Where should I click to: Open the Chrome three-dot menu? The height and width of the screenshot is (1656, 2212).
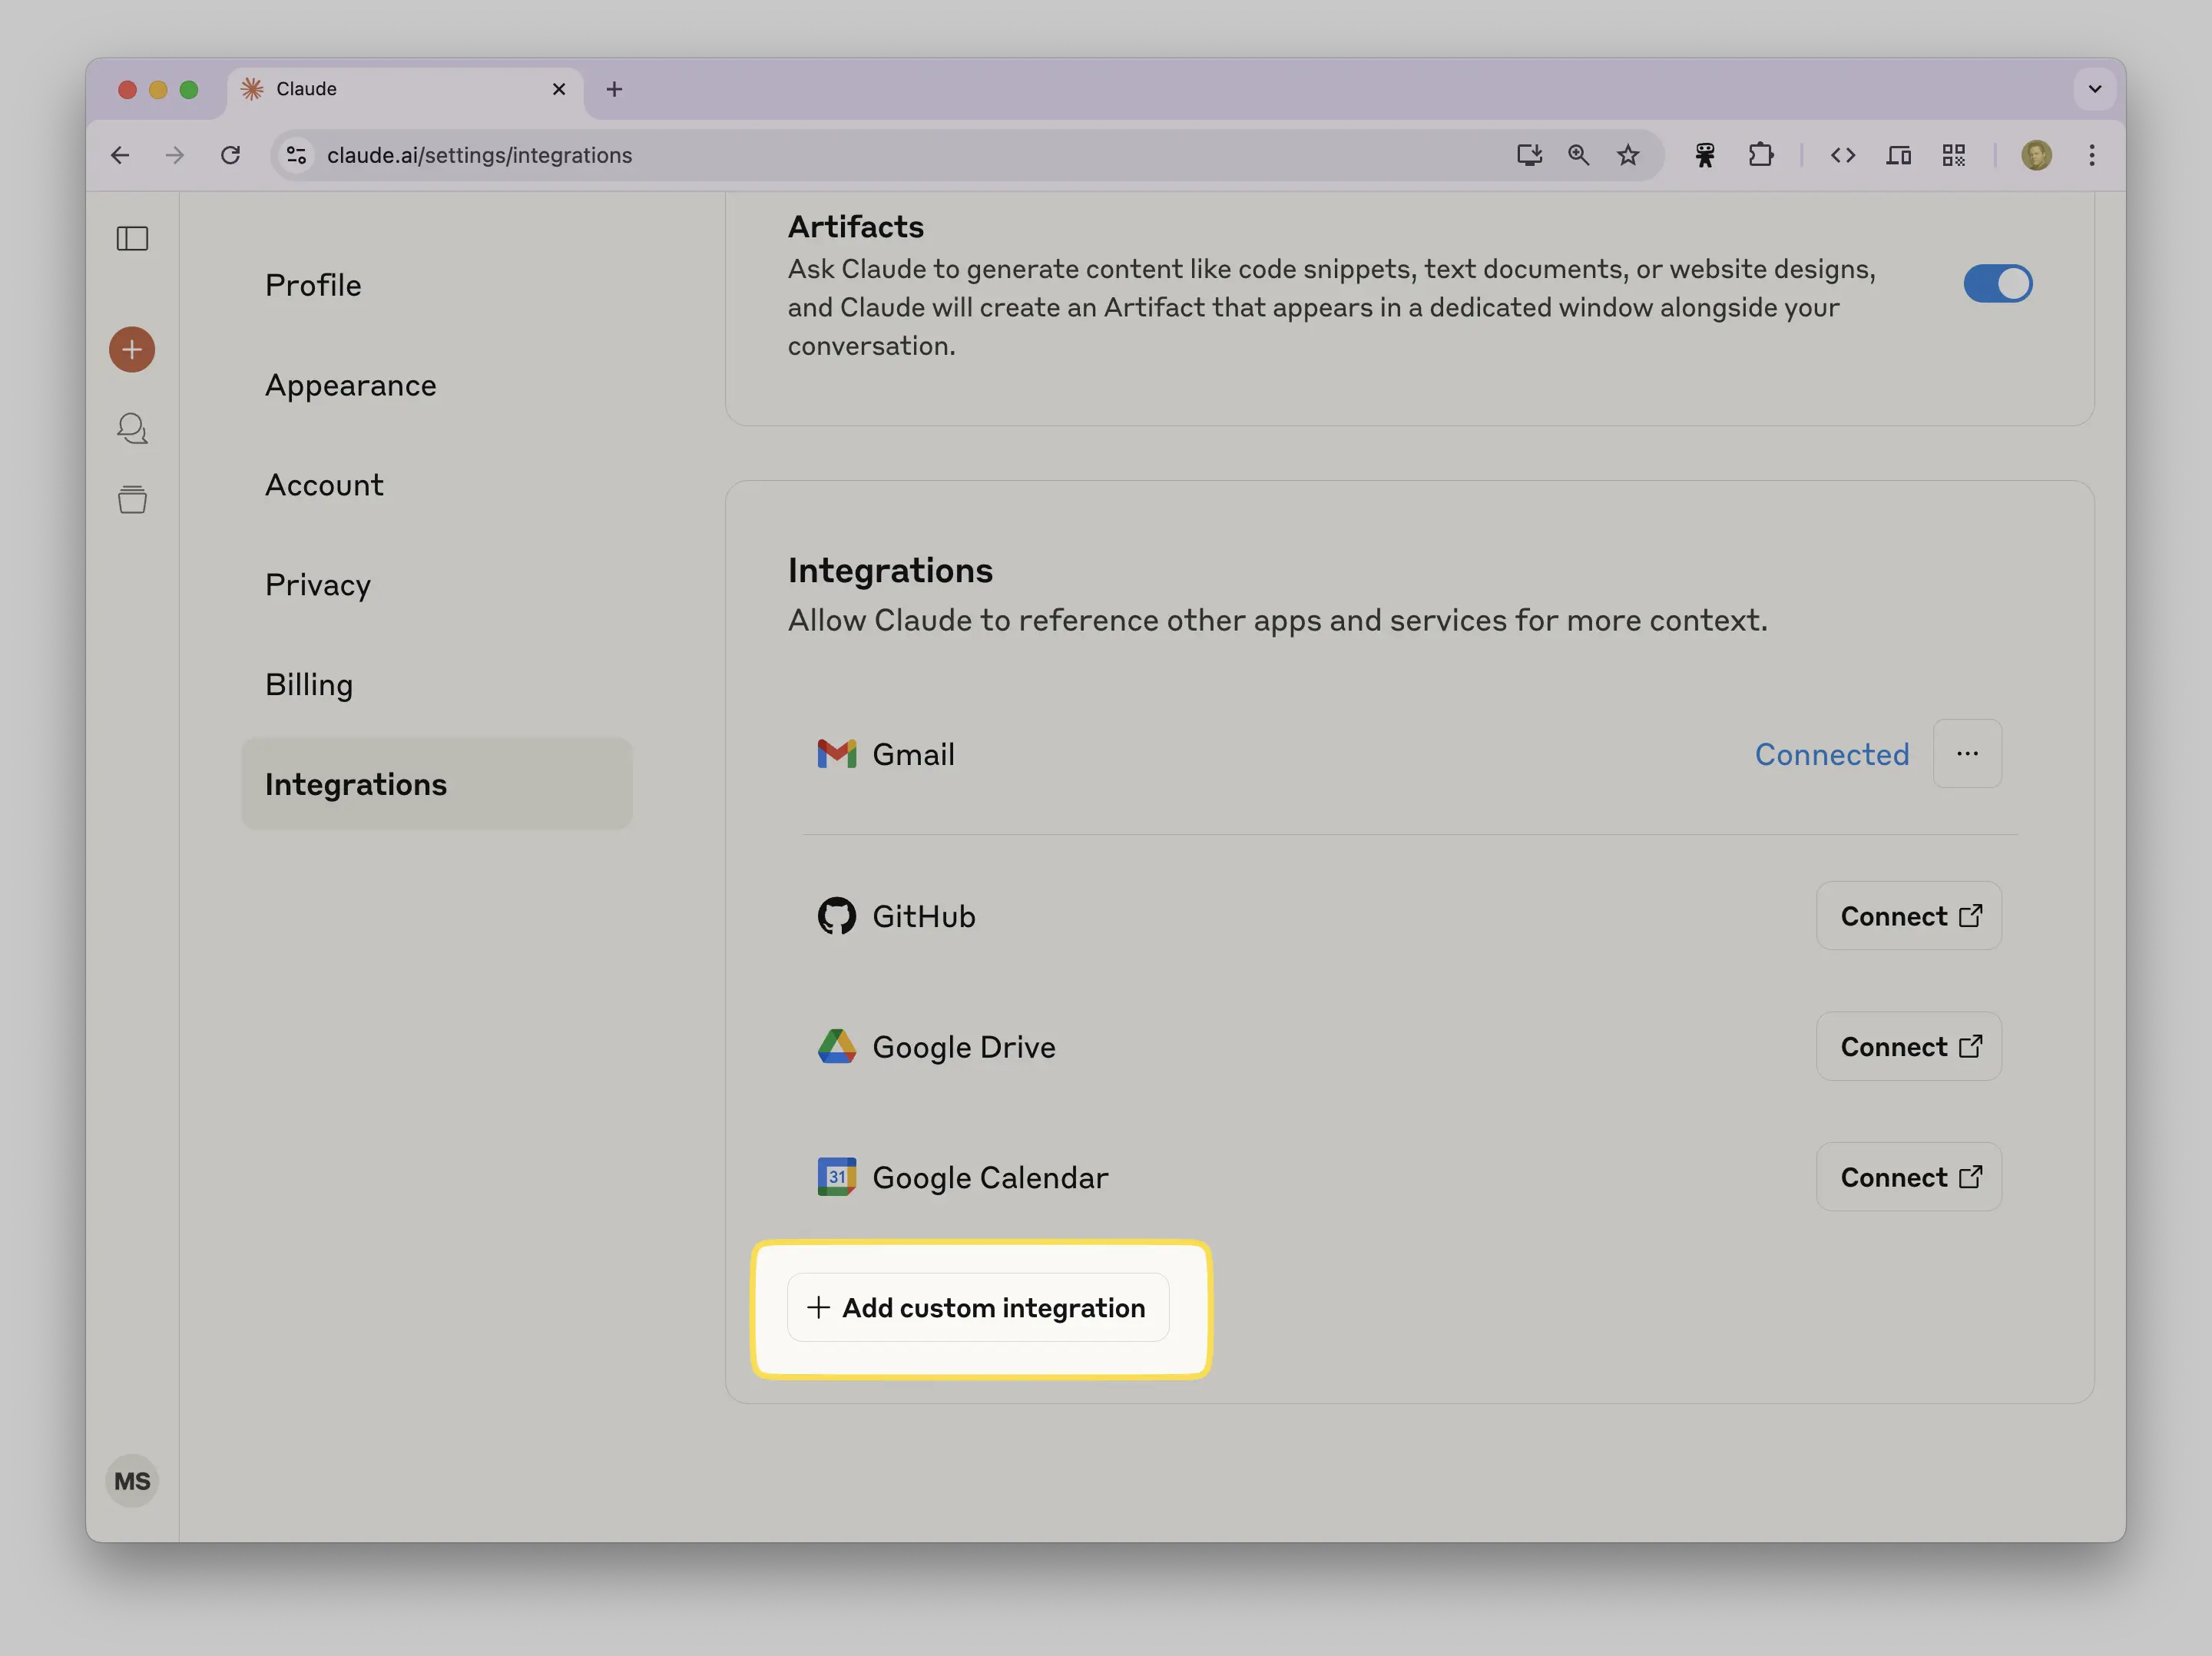(2091, 155)
